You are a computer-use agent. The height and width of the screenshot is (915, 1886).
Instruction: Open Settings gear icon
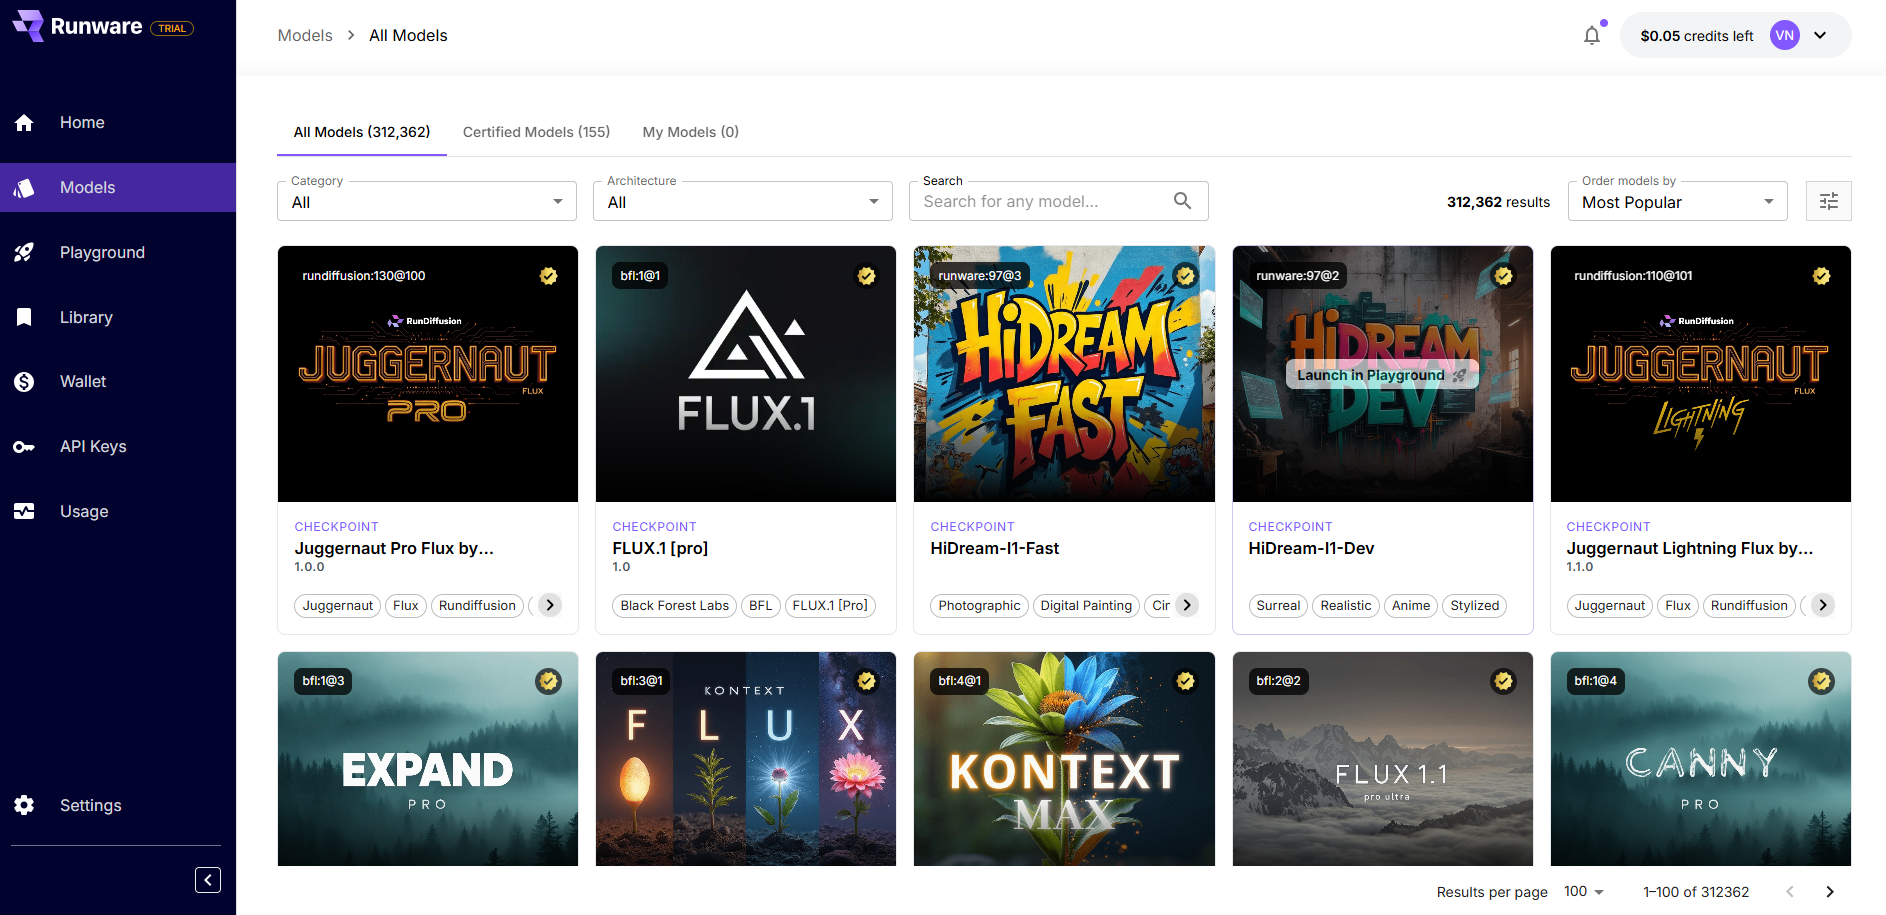(24, 805)
